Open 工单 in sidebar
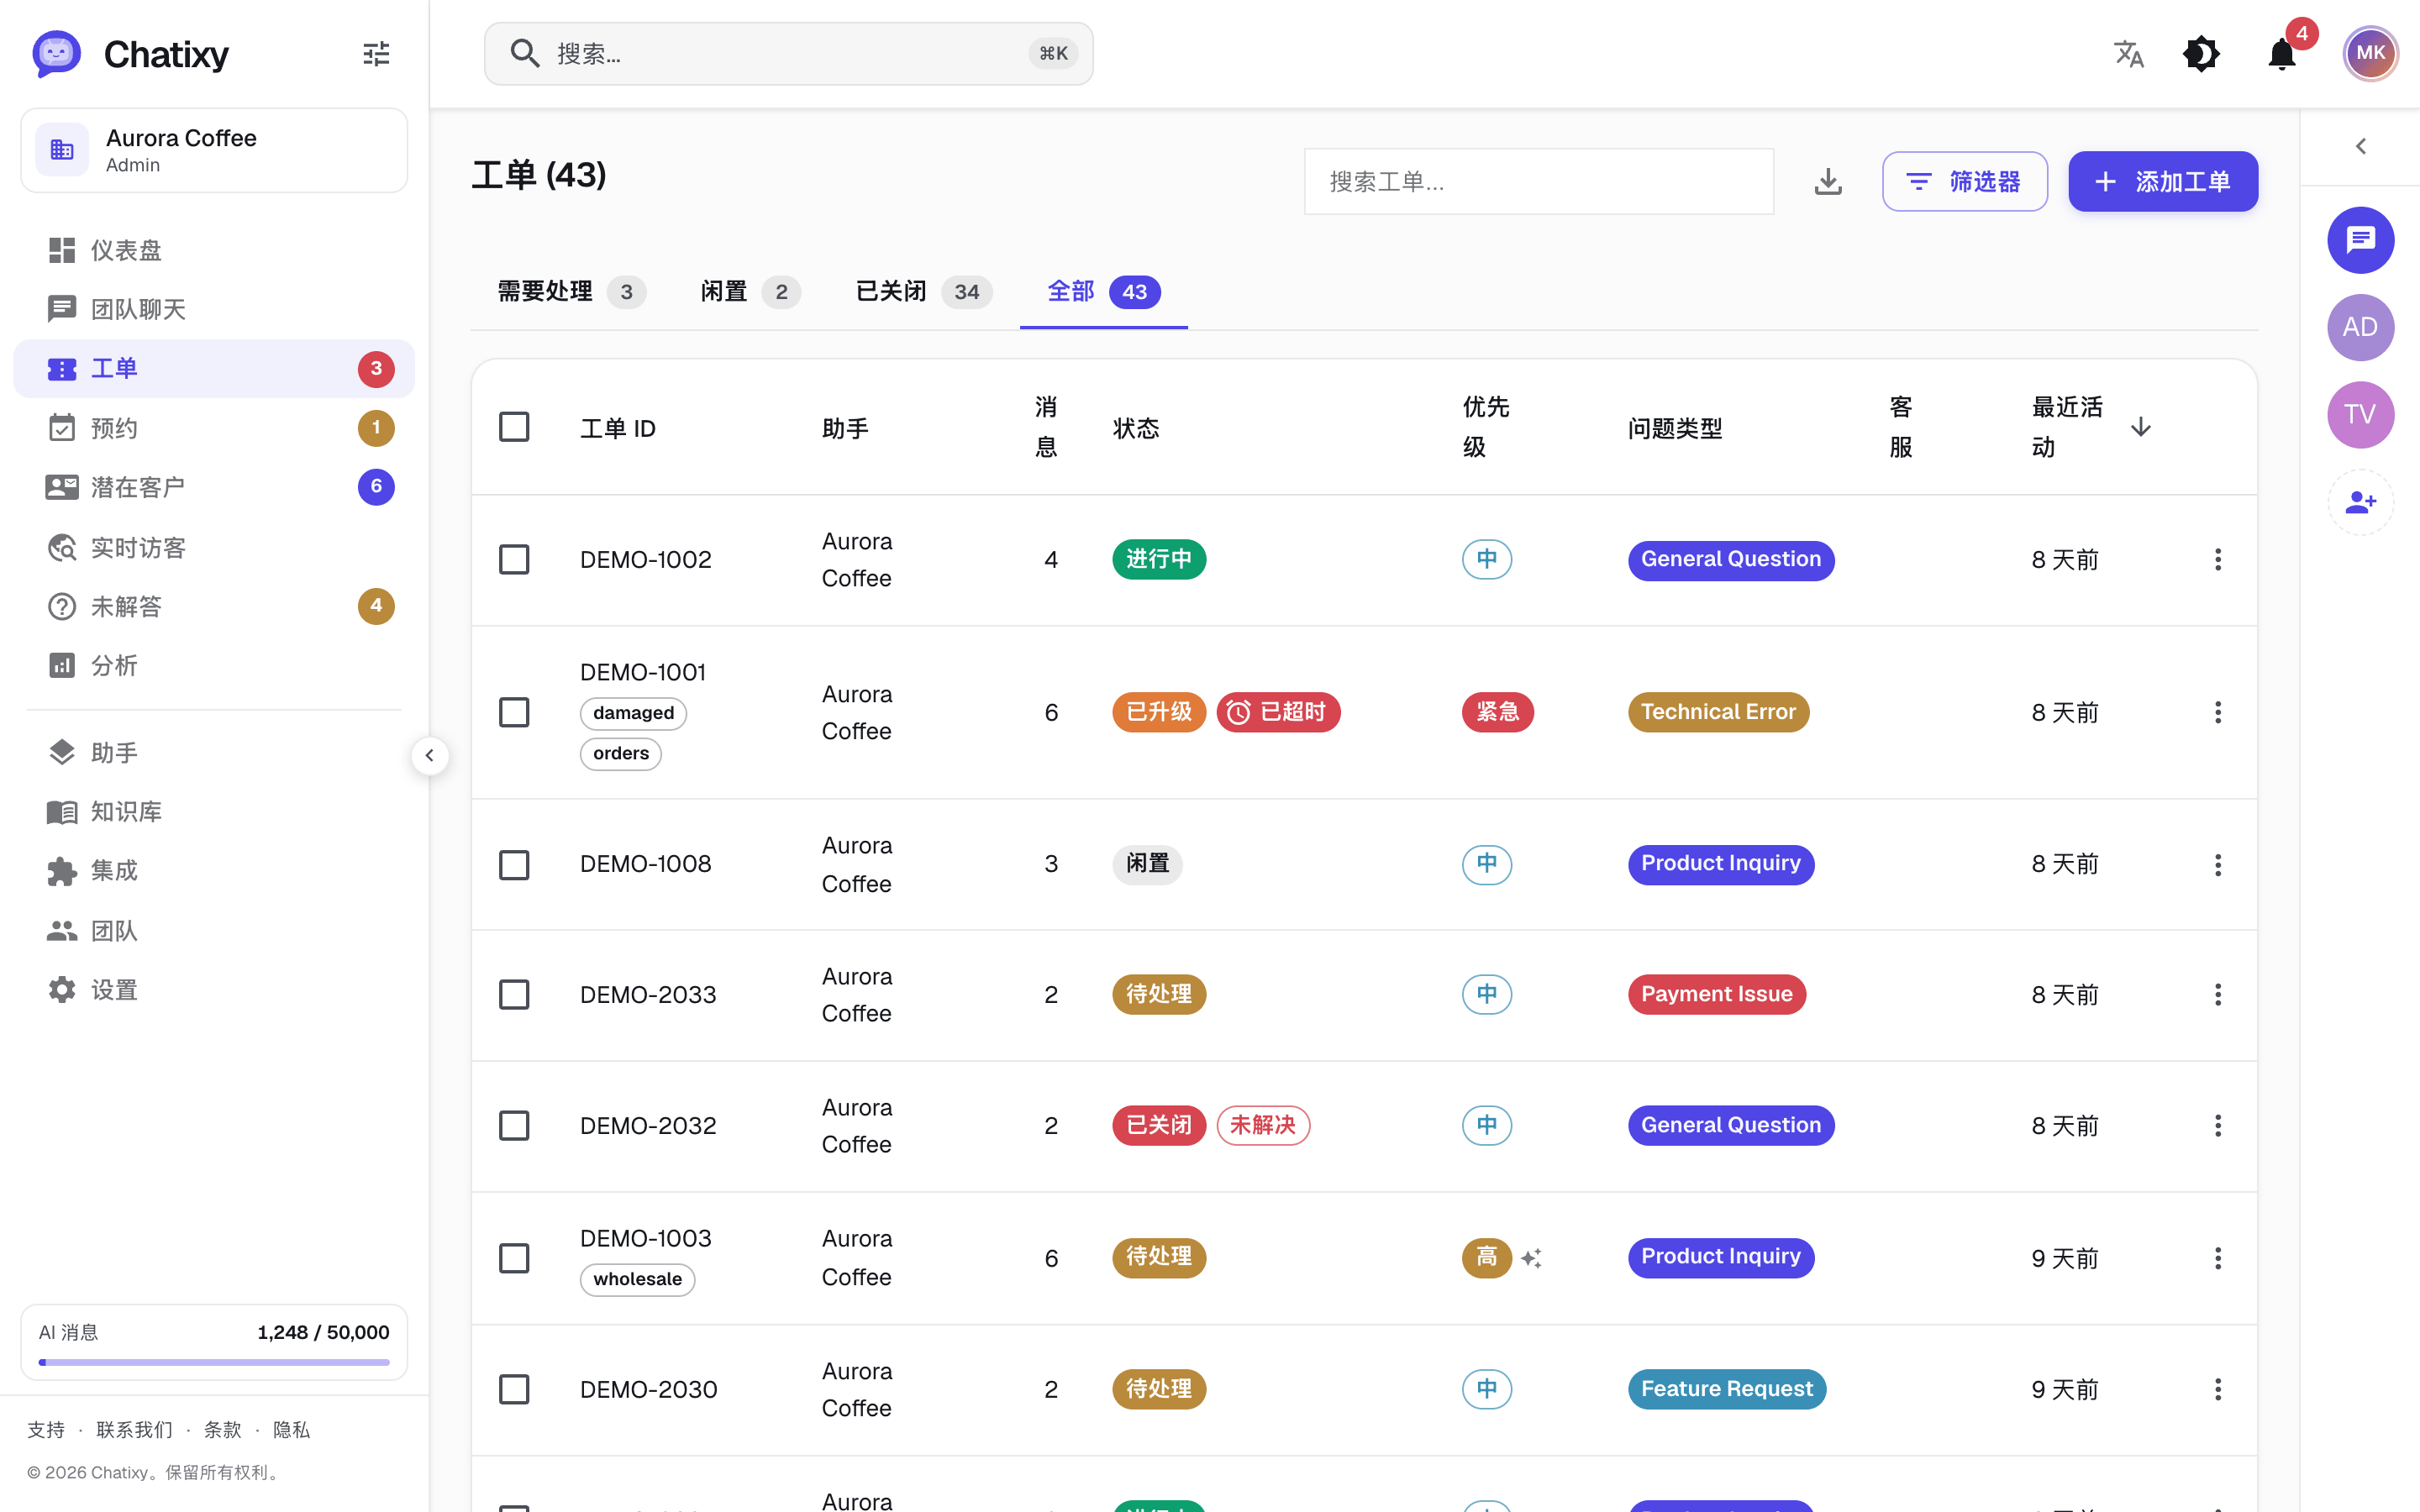Screen dimensions: 2420x1512 pos(214,368)
